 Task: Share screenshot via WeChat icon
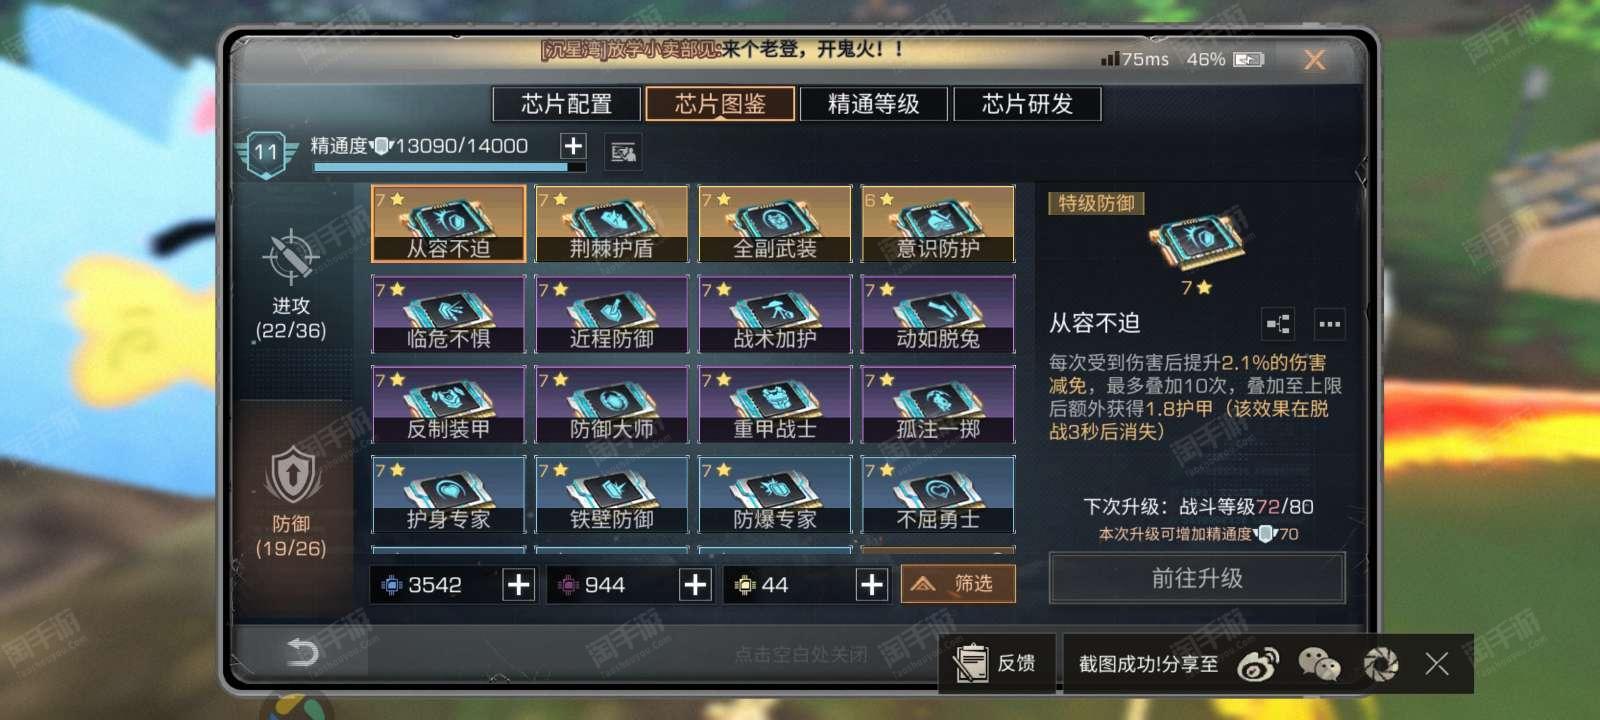(1319, 664)
